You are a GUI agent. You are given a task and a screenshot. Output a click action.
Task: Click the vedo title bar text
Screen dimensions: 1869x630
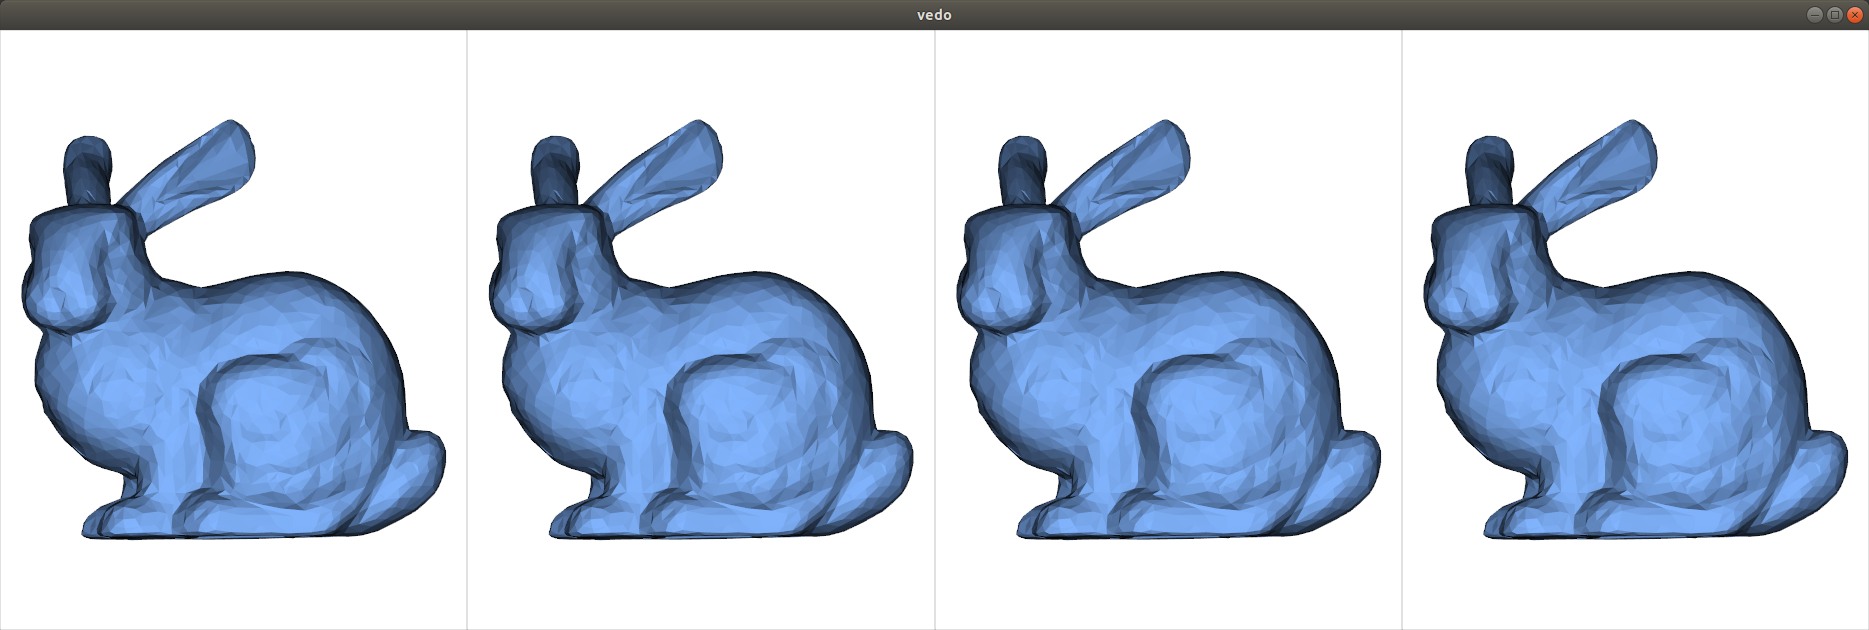934,15
